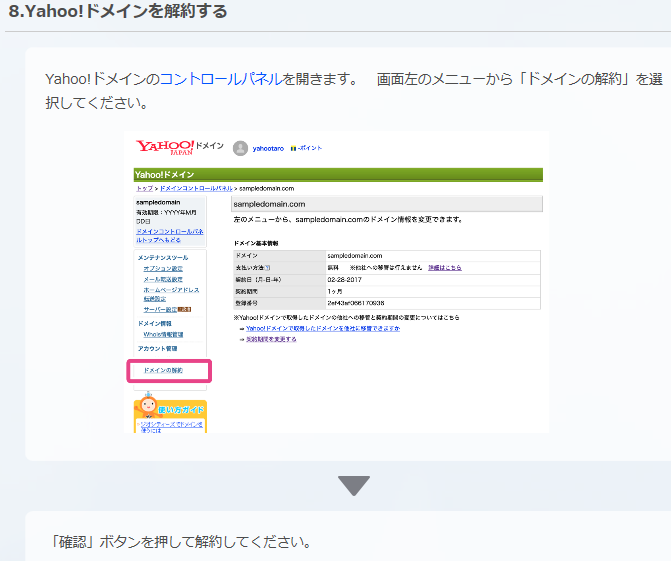Click the メンテナンスツール sidebar heading
Viewport: 671px width, 561px height.
163,258
